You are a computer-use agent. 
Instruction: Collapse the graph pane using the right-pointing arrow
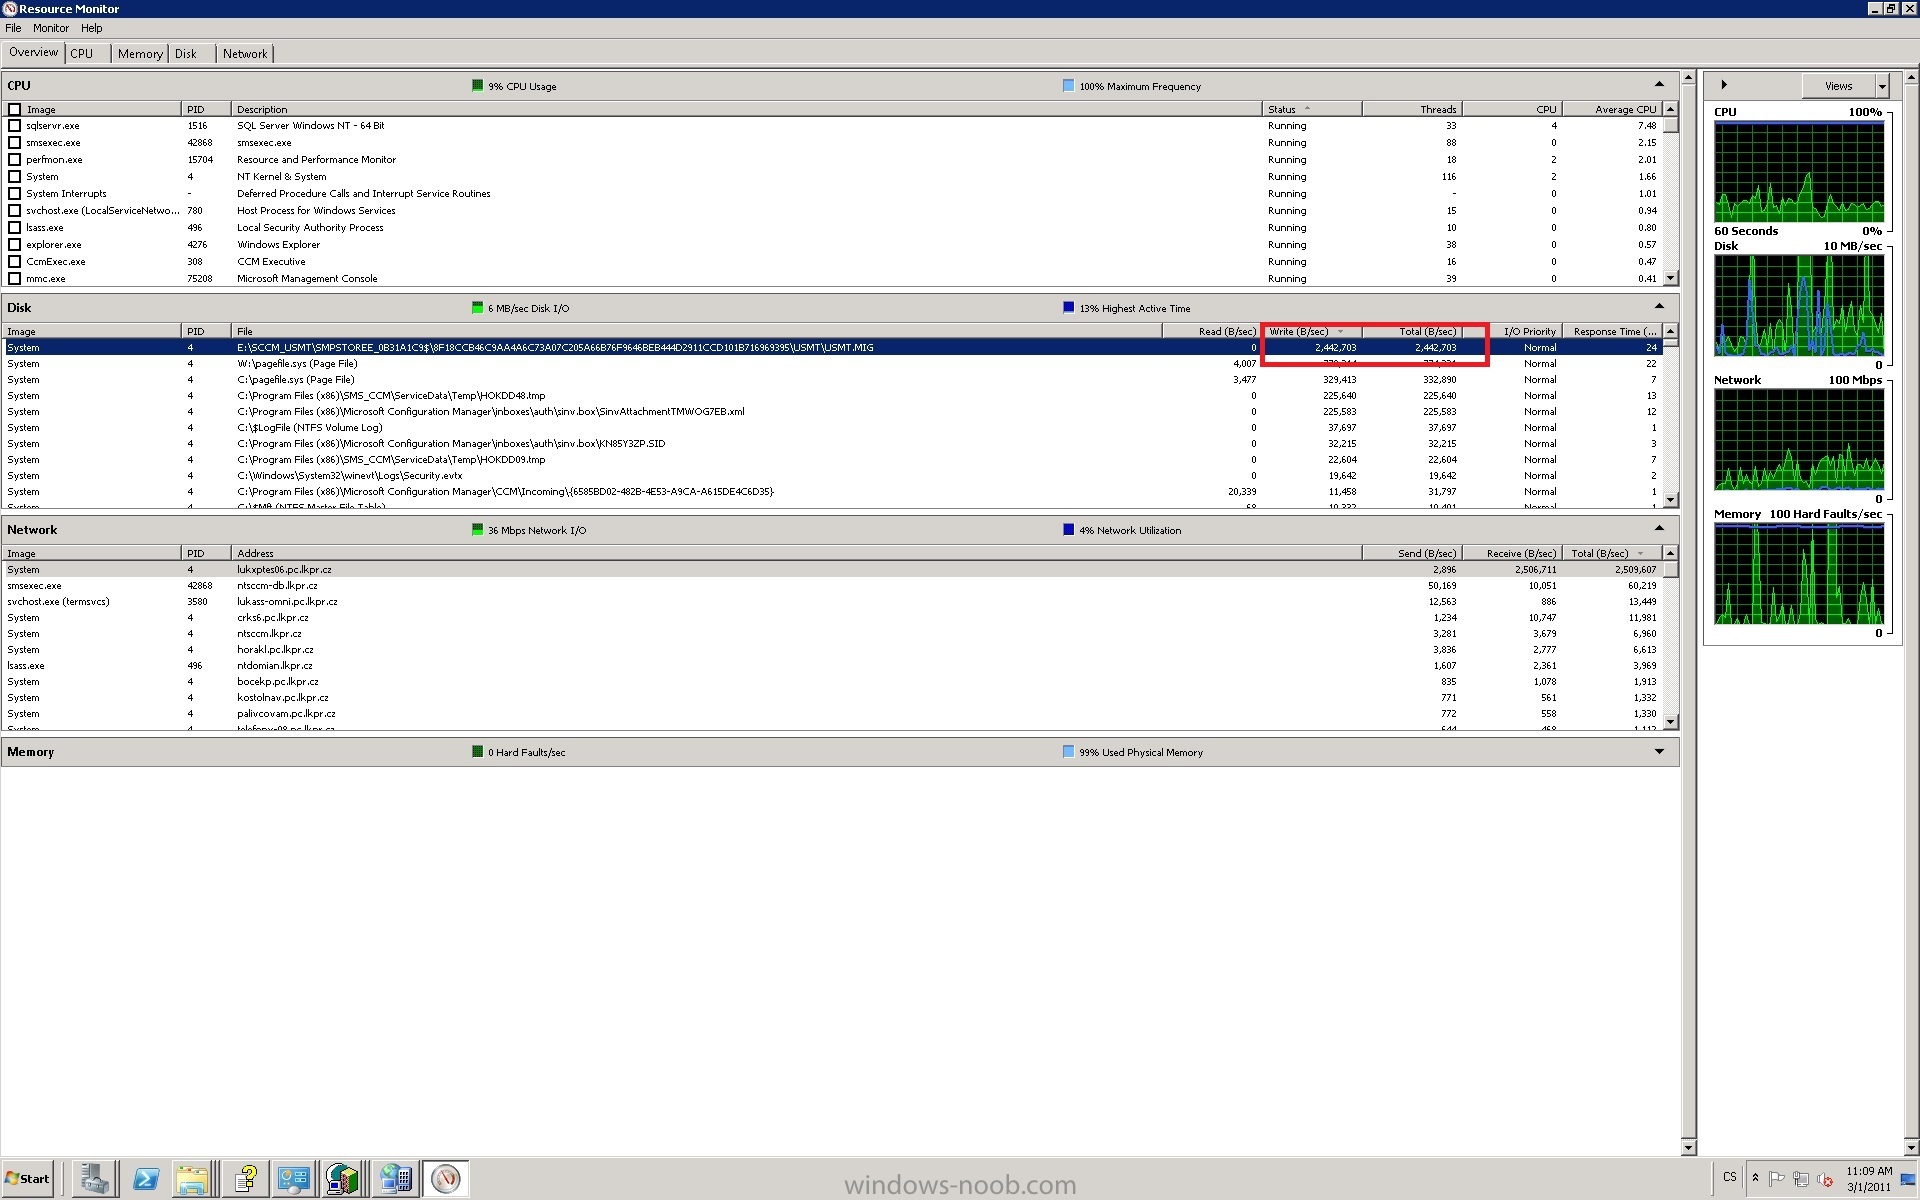point(1724,85)
